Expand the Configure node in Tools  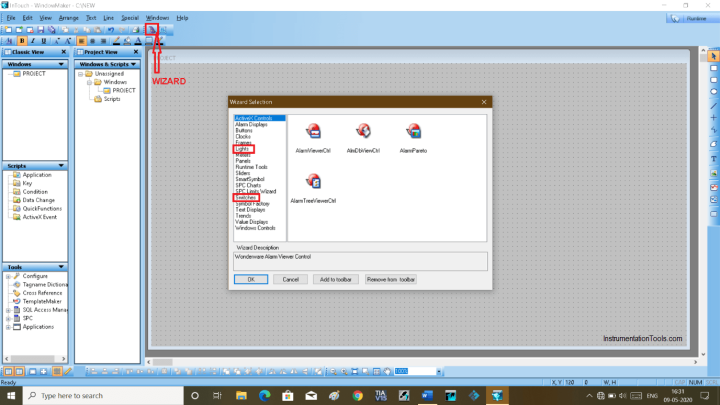pos(9,276)
